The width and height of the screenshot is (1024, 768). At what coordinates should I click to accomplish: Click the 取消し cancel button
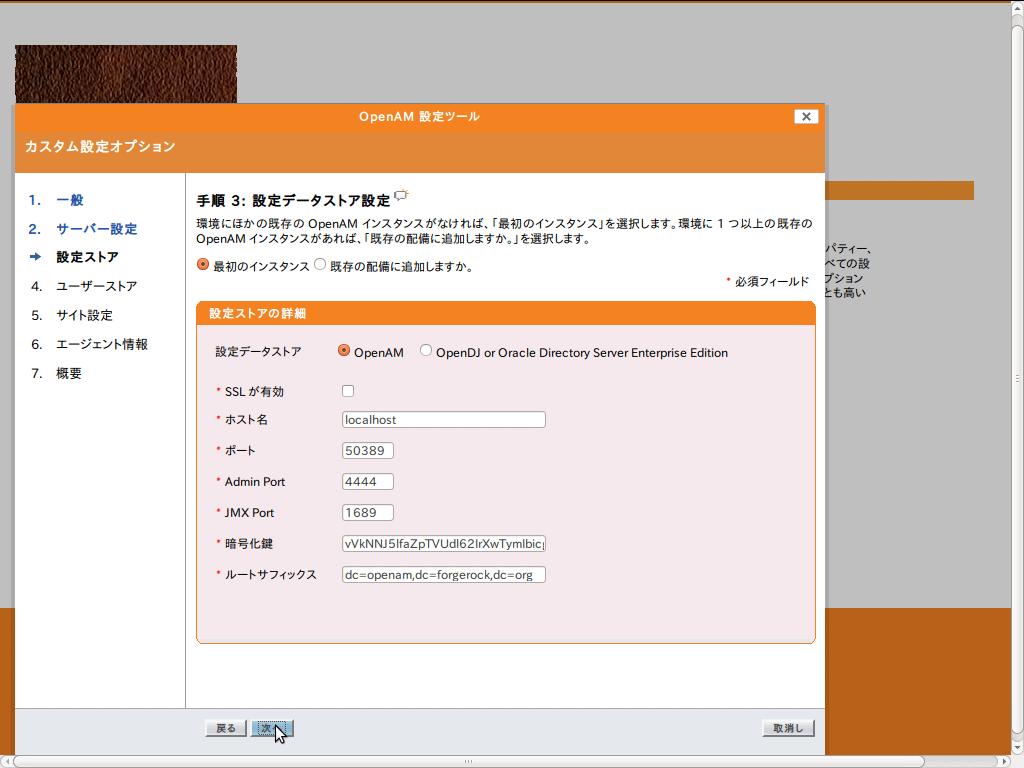tap(788, 728)
